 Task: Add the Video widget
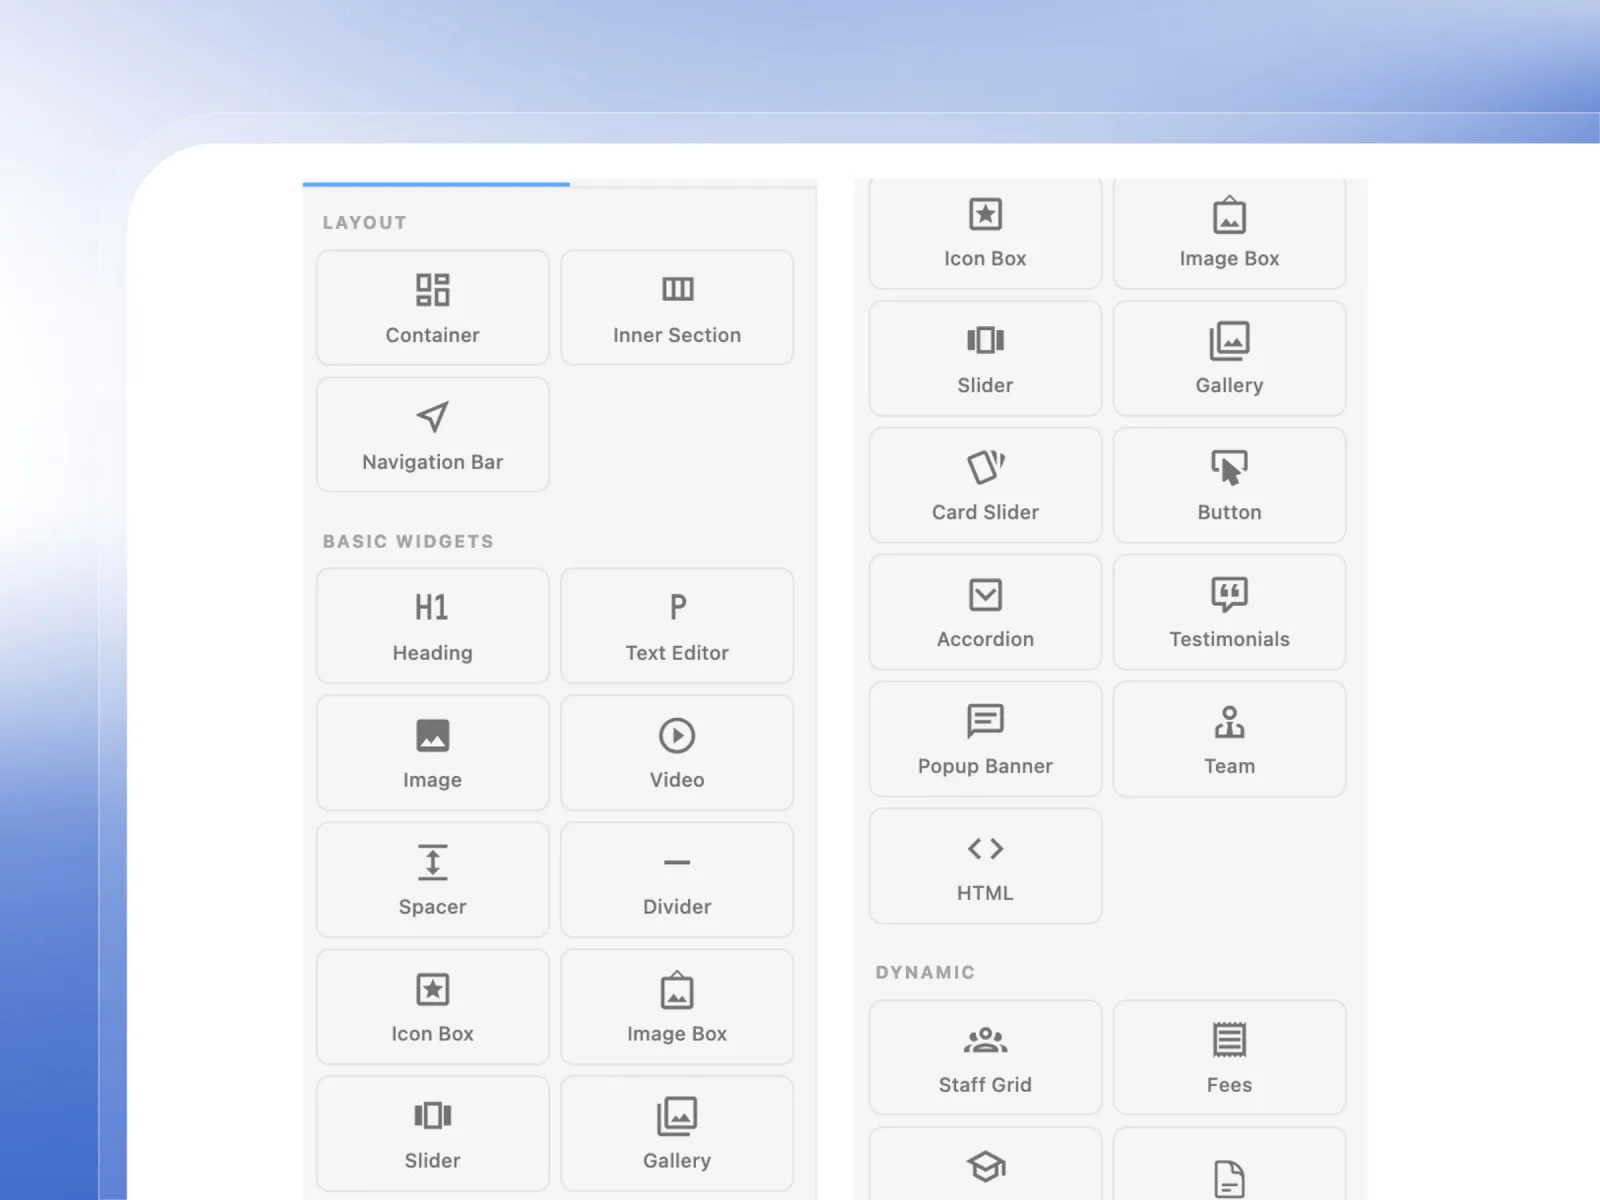pos(677,752)
